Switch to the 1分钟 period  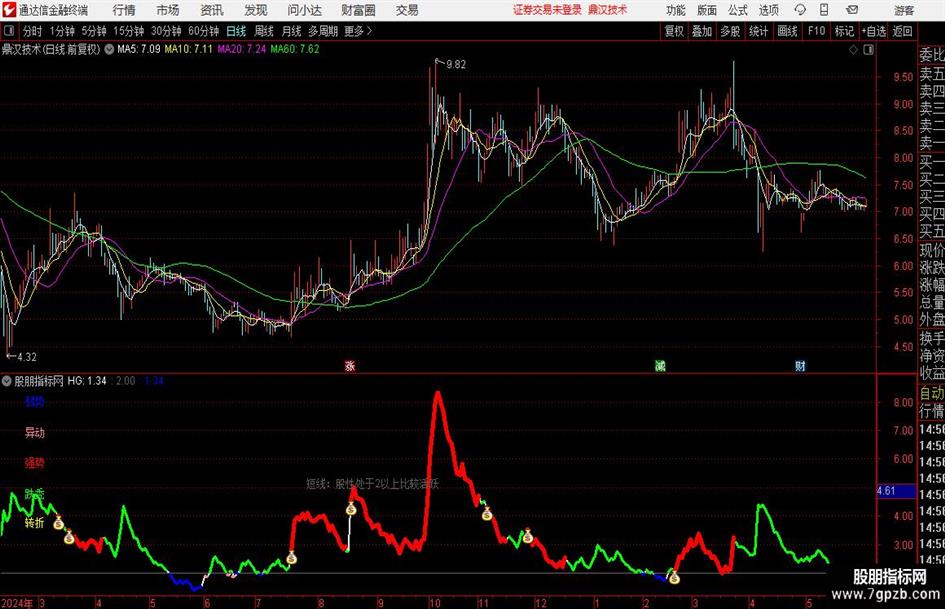[62, 31]
